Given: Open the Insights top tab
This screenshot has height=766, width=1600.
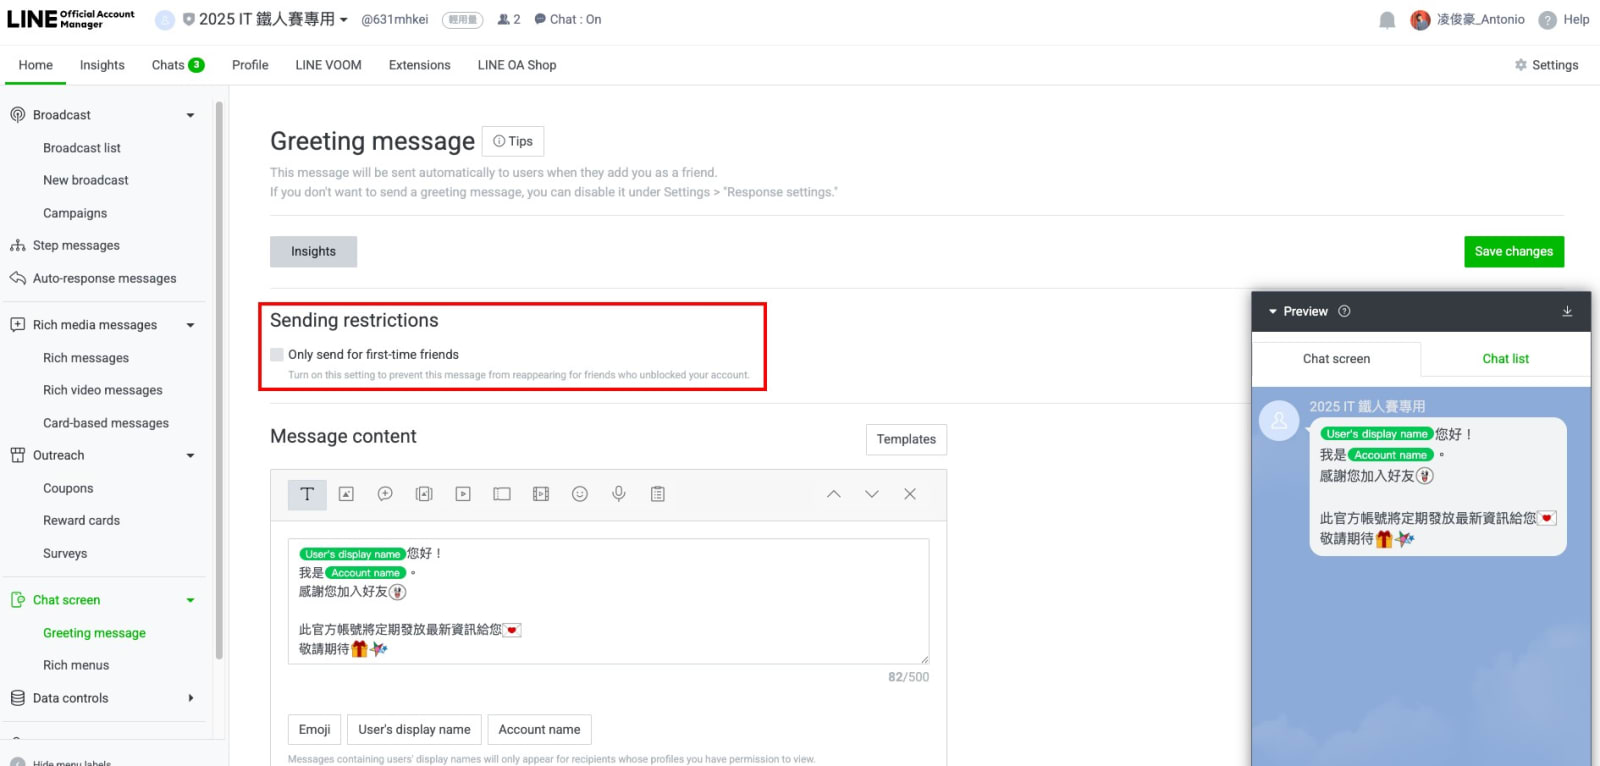Looking at the screenshot, I should coord(102,65).
